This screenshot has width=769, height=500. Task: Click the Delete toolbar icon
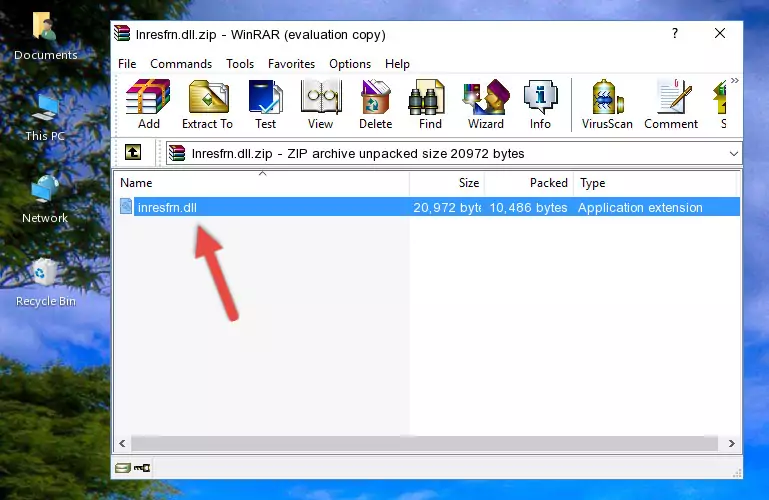(x=376, y=104)
